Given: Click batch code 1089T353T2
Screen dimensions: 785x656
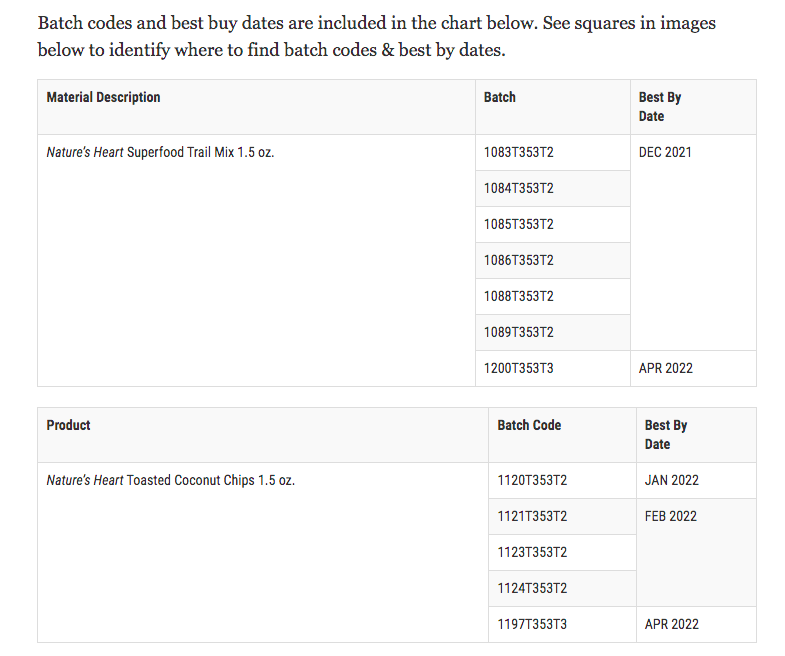Looking at the screenshot, I should [519, 333].
